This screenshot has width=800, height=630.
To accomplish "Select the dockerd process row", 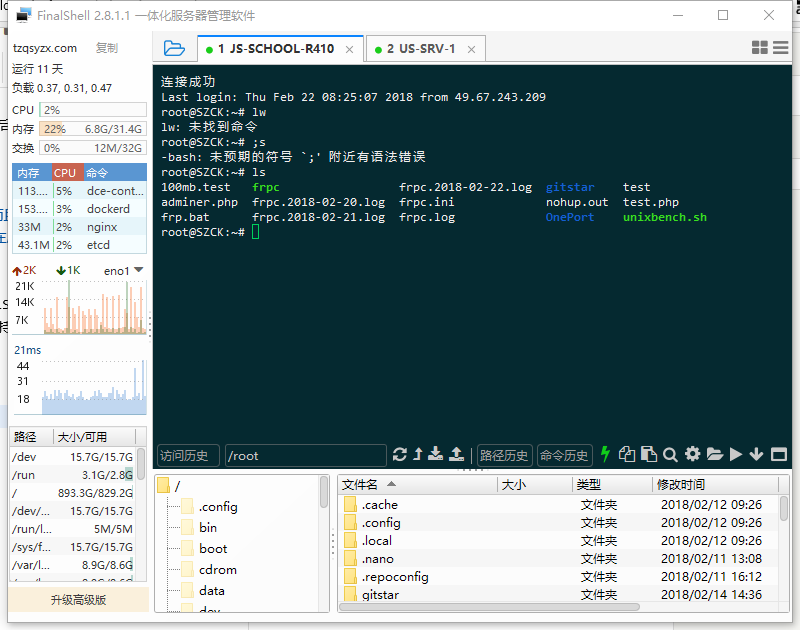I will (80, 209).
